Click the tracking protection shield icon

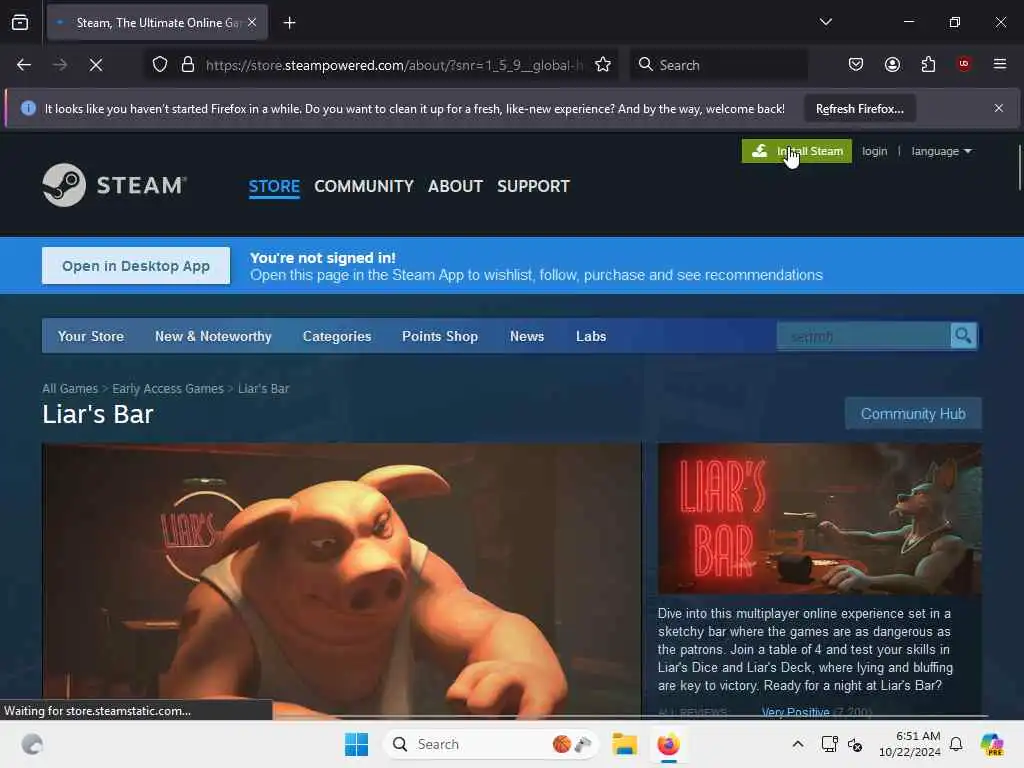click(160, 65)
